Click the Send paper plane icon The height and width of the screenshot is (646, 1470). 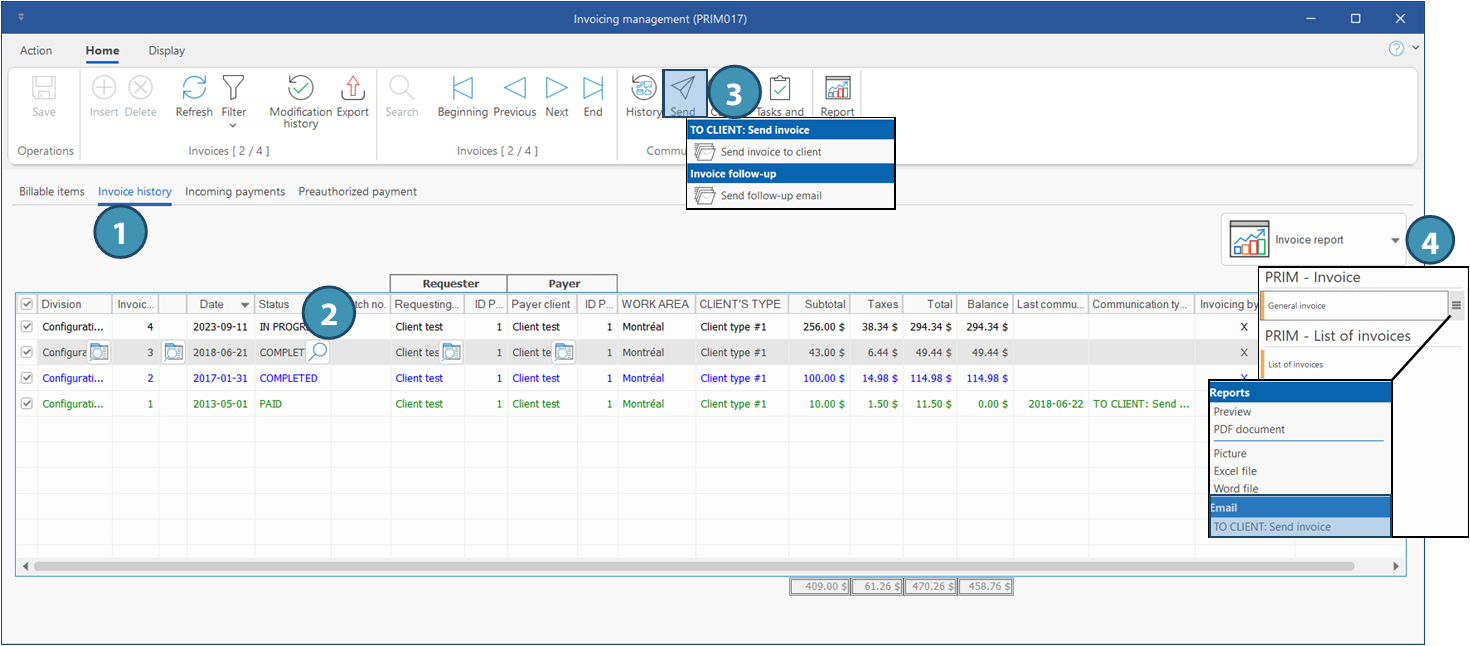tap(684, 88)
